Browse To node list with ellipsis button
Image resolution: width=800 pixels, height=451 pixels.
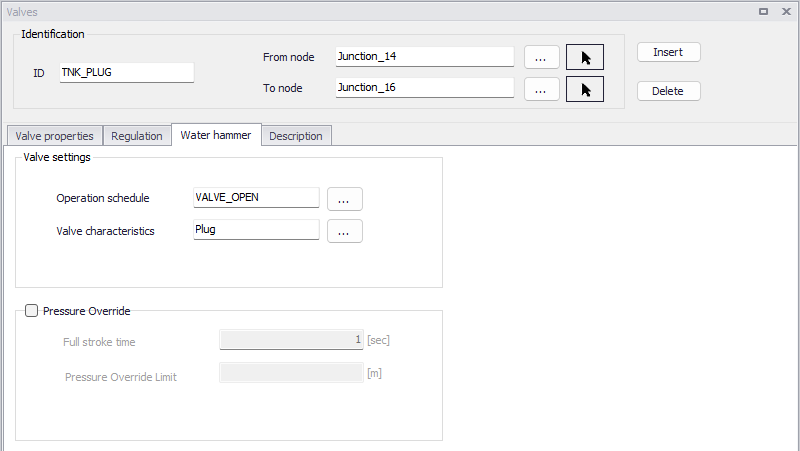click(x=541, y=89)
